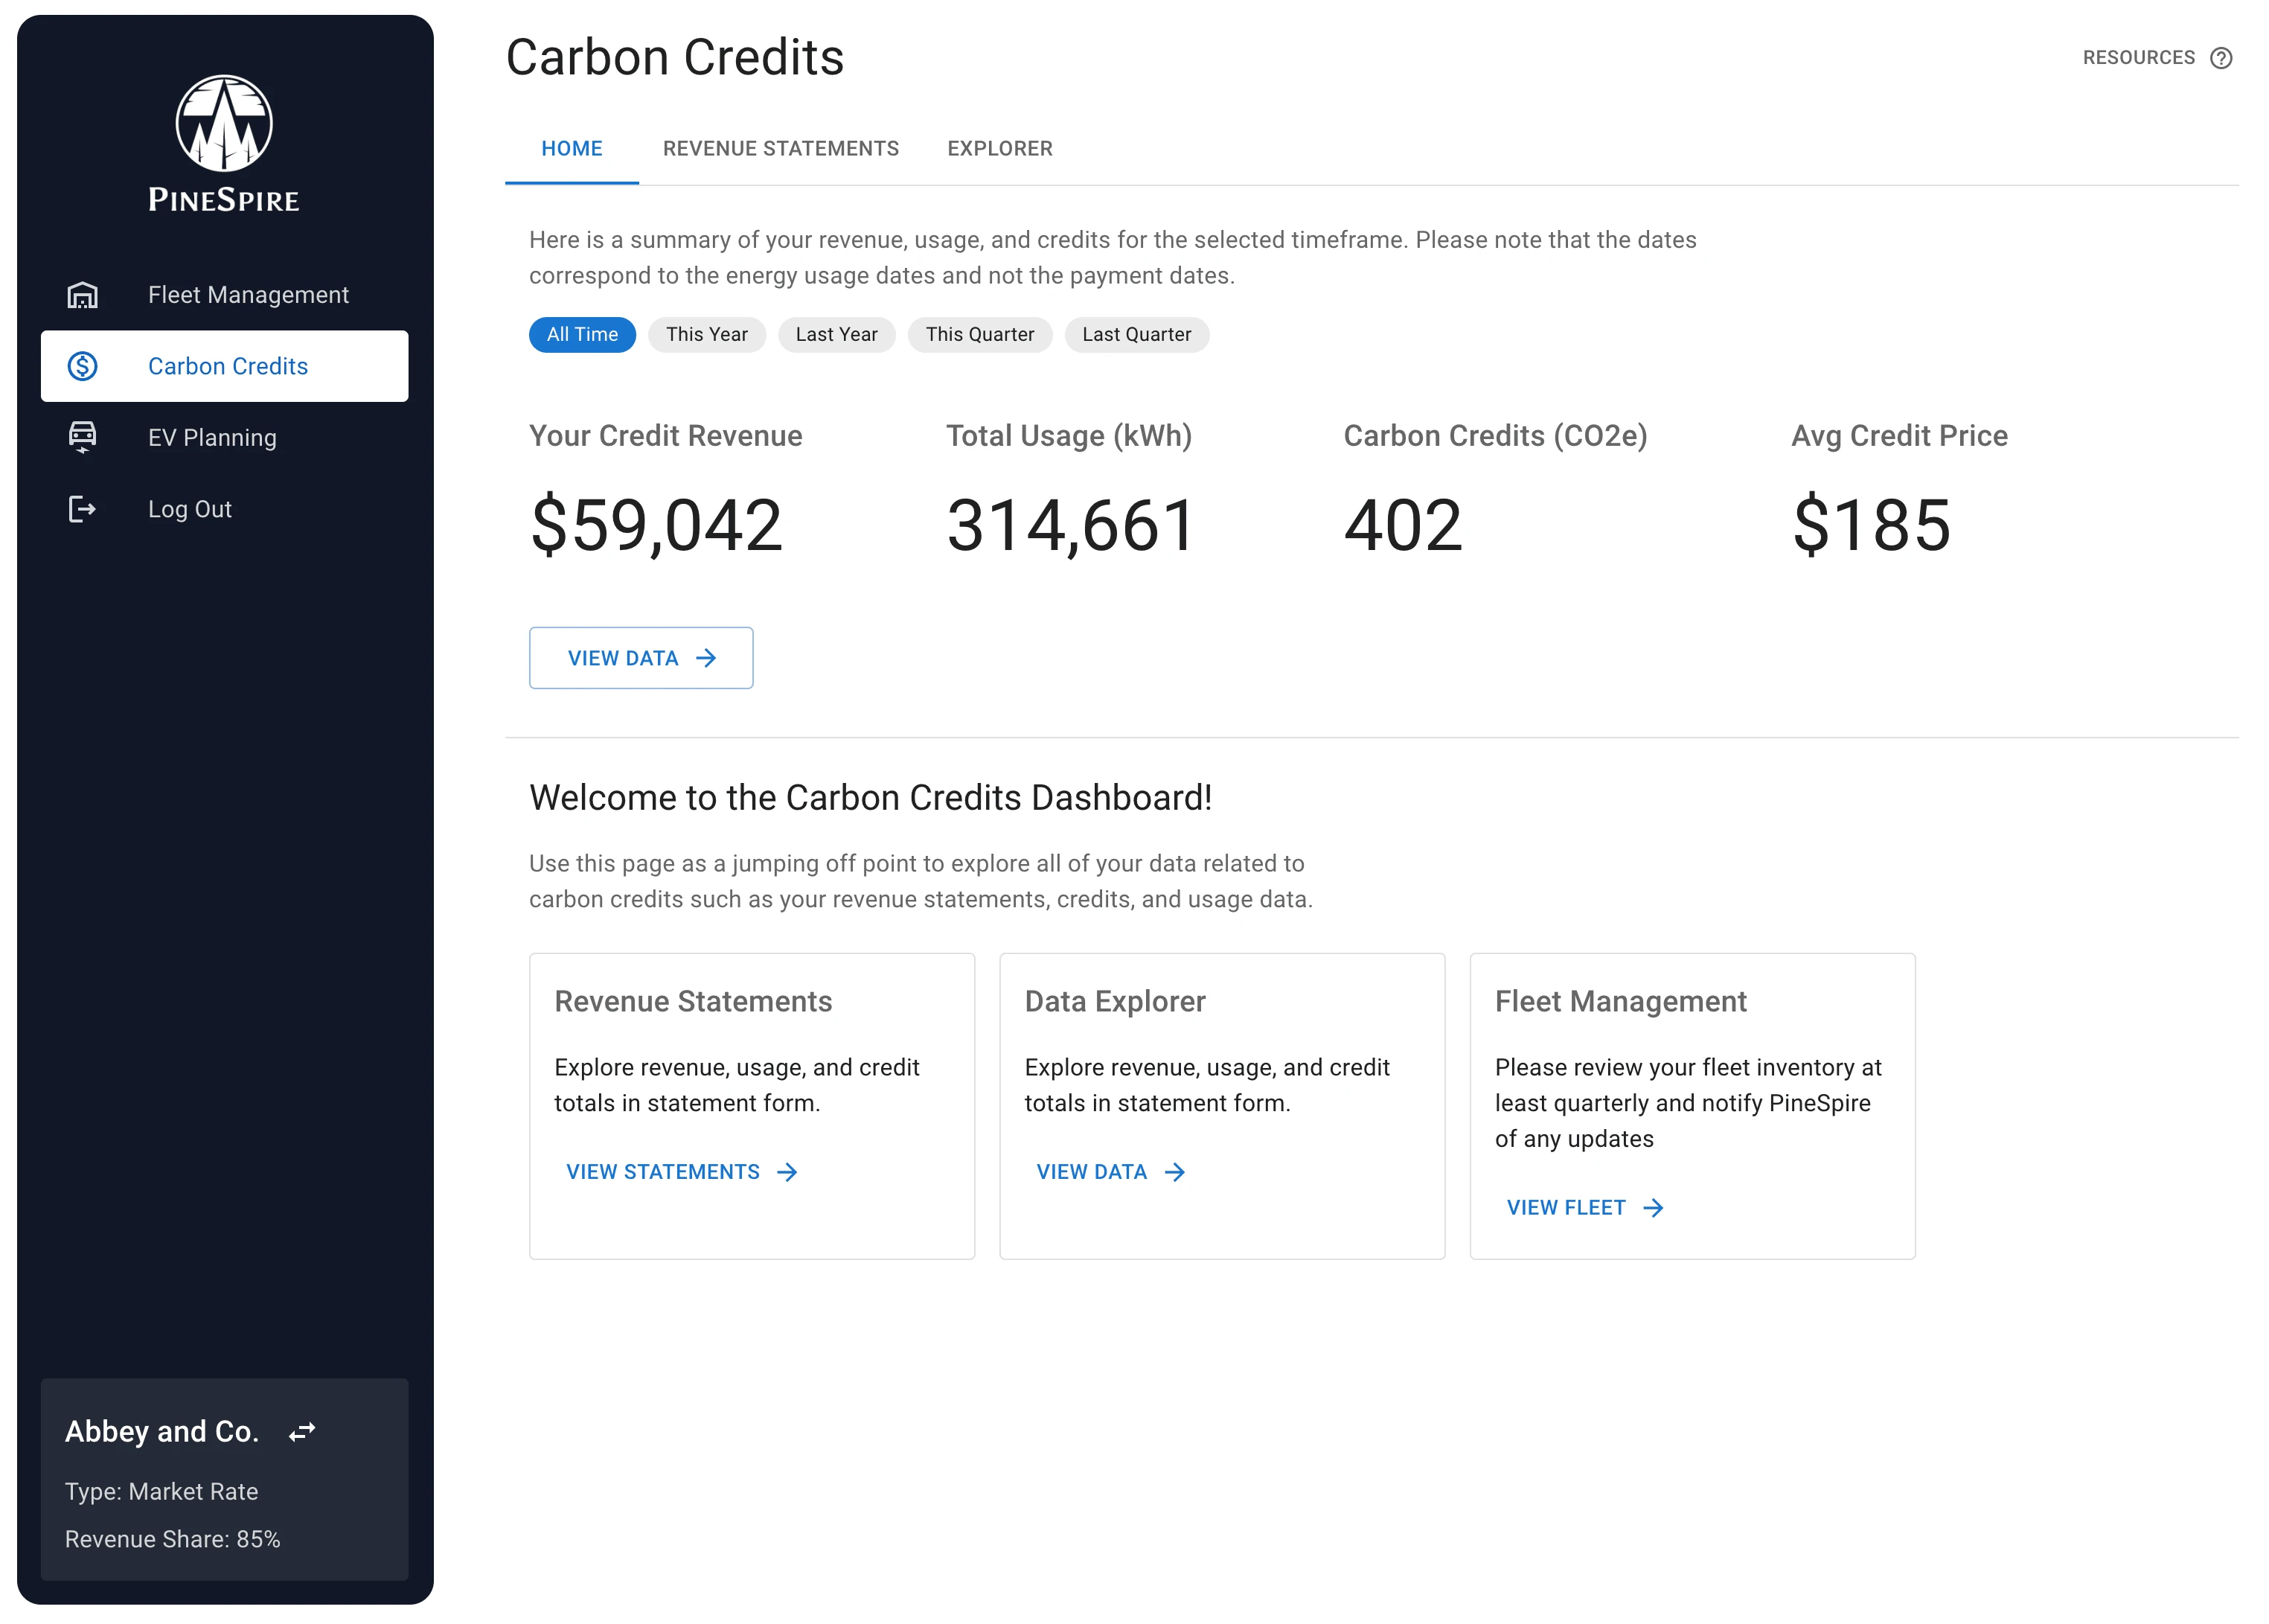2269x1624 pixels.
Task: Select the EV Planning vehicle icon
Action: (82, 437)
